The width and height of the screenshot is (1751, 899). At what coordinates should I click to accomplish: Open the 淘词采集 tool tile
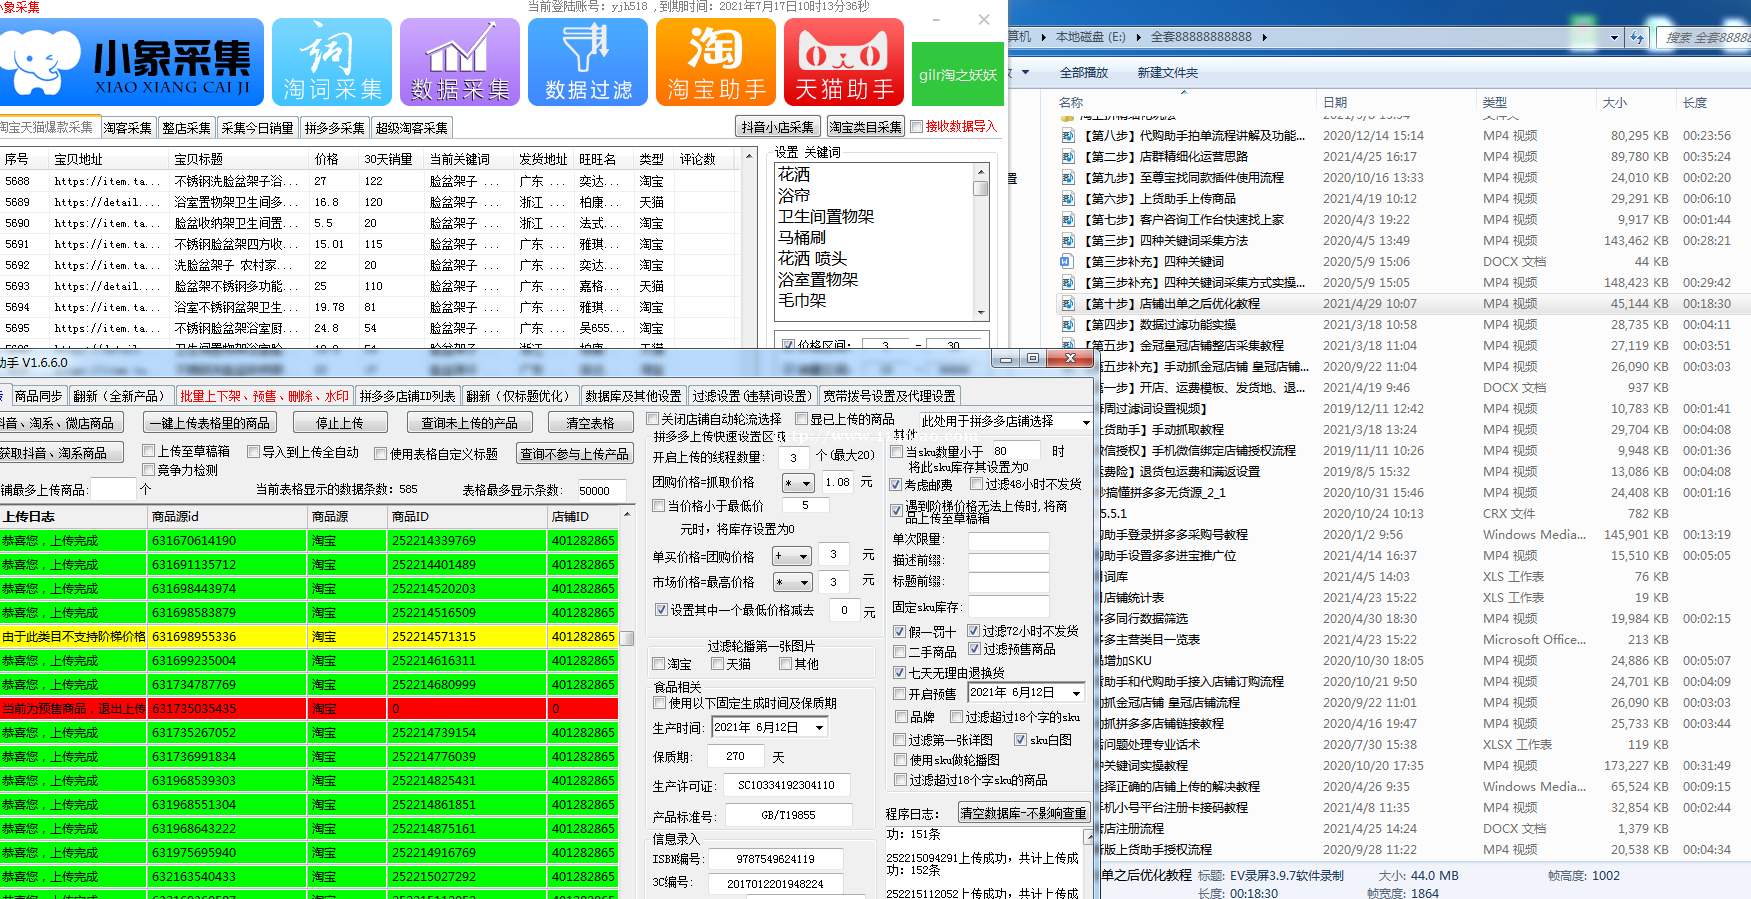[x=332, y=62]
